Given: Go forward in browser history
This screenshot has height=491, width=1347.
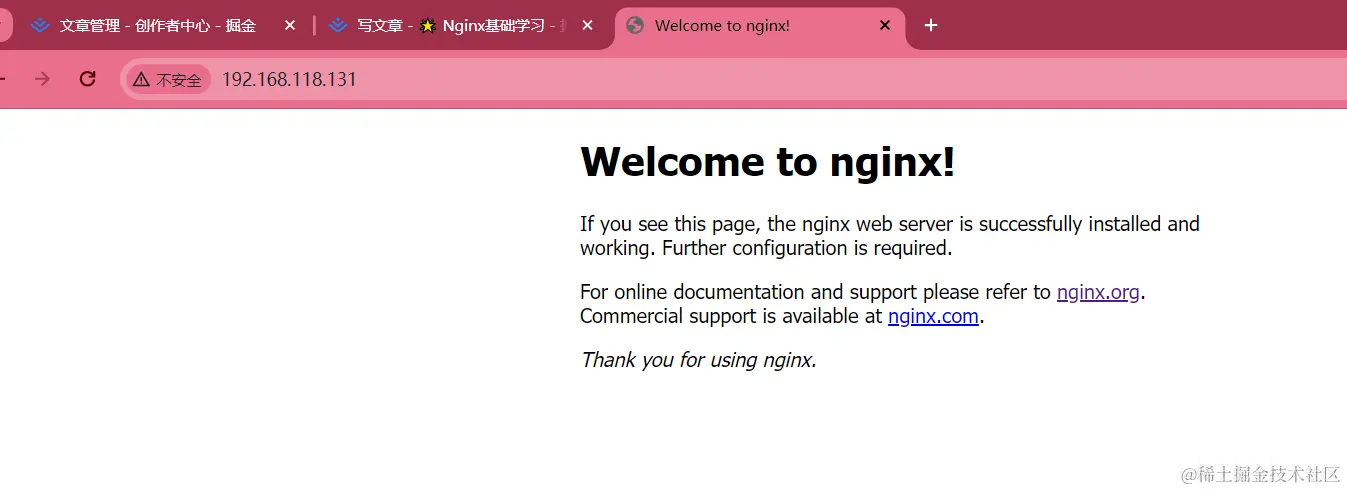Looking at the screenshot, I should coord(42,79).
